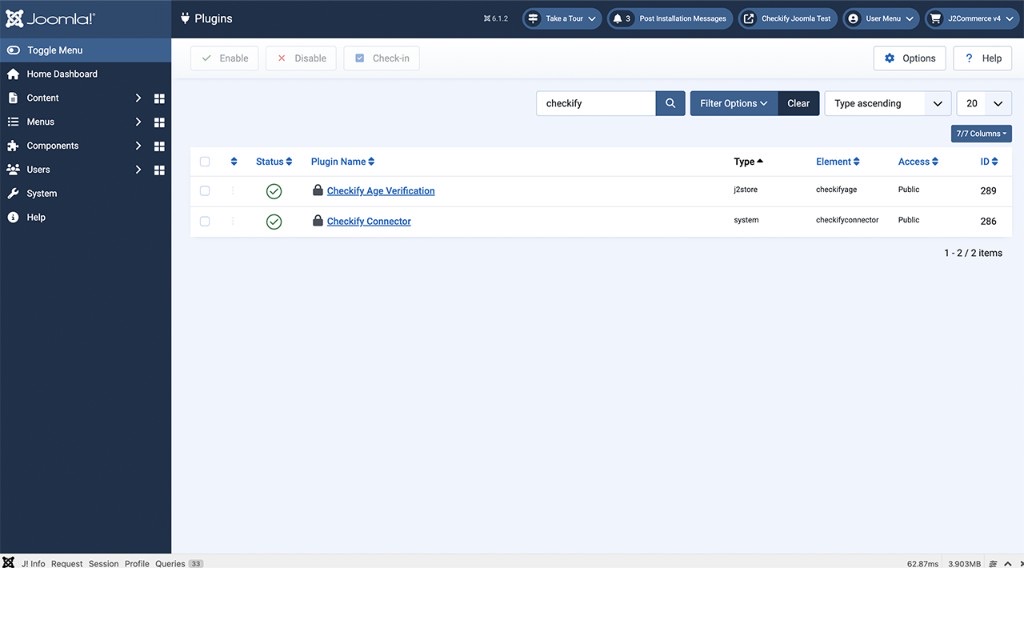Click the Joomla debug bar logo

(x=8, y=563)
